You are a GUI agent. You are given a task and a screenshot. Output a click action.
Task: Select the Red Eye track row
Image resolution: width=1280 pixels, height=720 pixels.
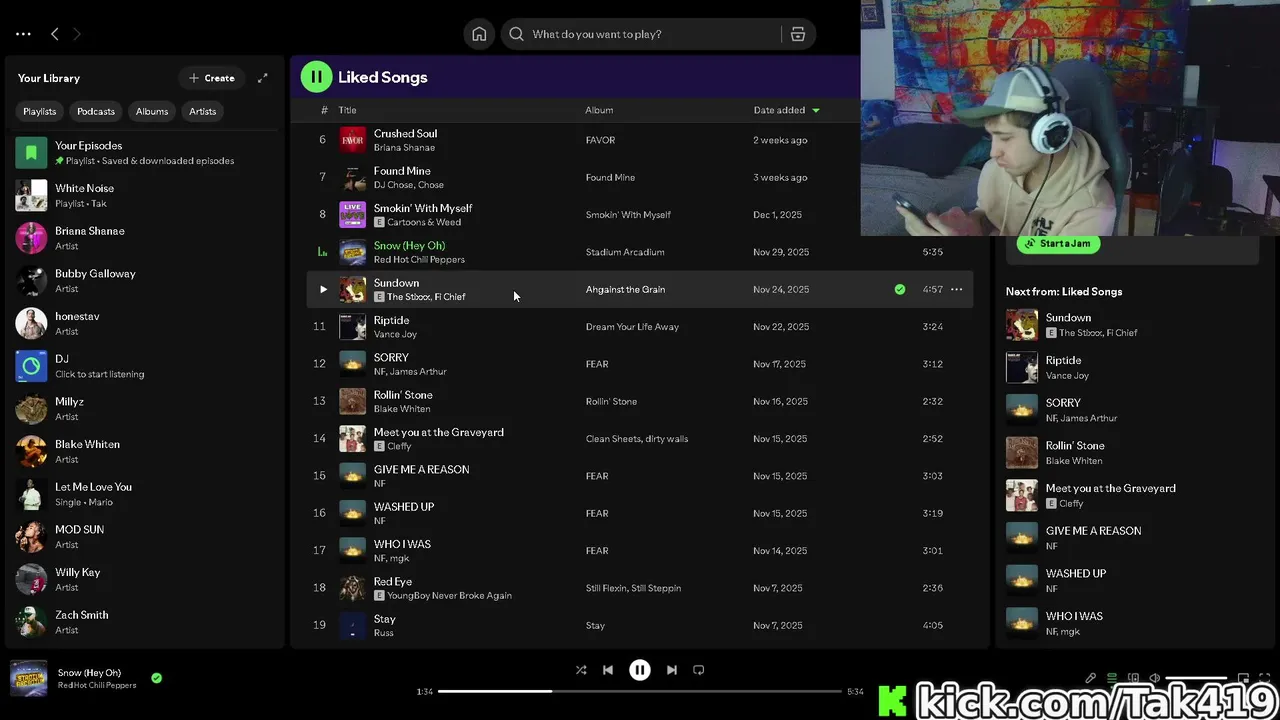(640, 588)
